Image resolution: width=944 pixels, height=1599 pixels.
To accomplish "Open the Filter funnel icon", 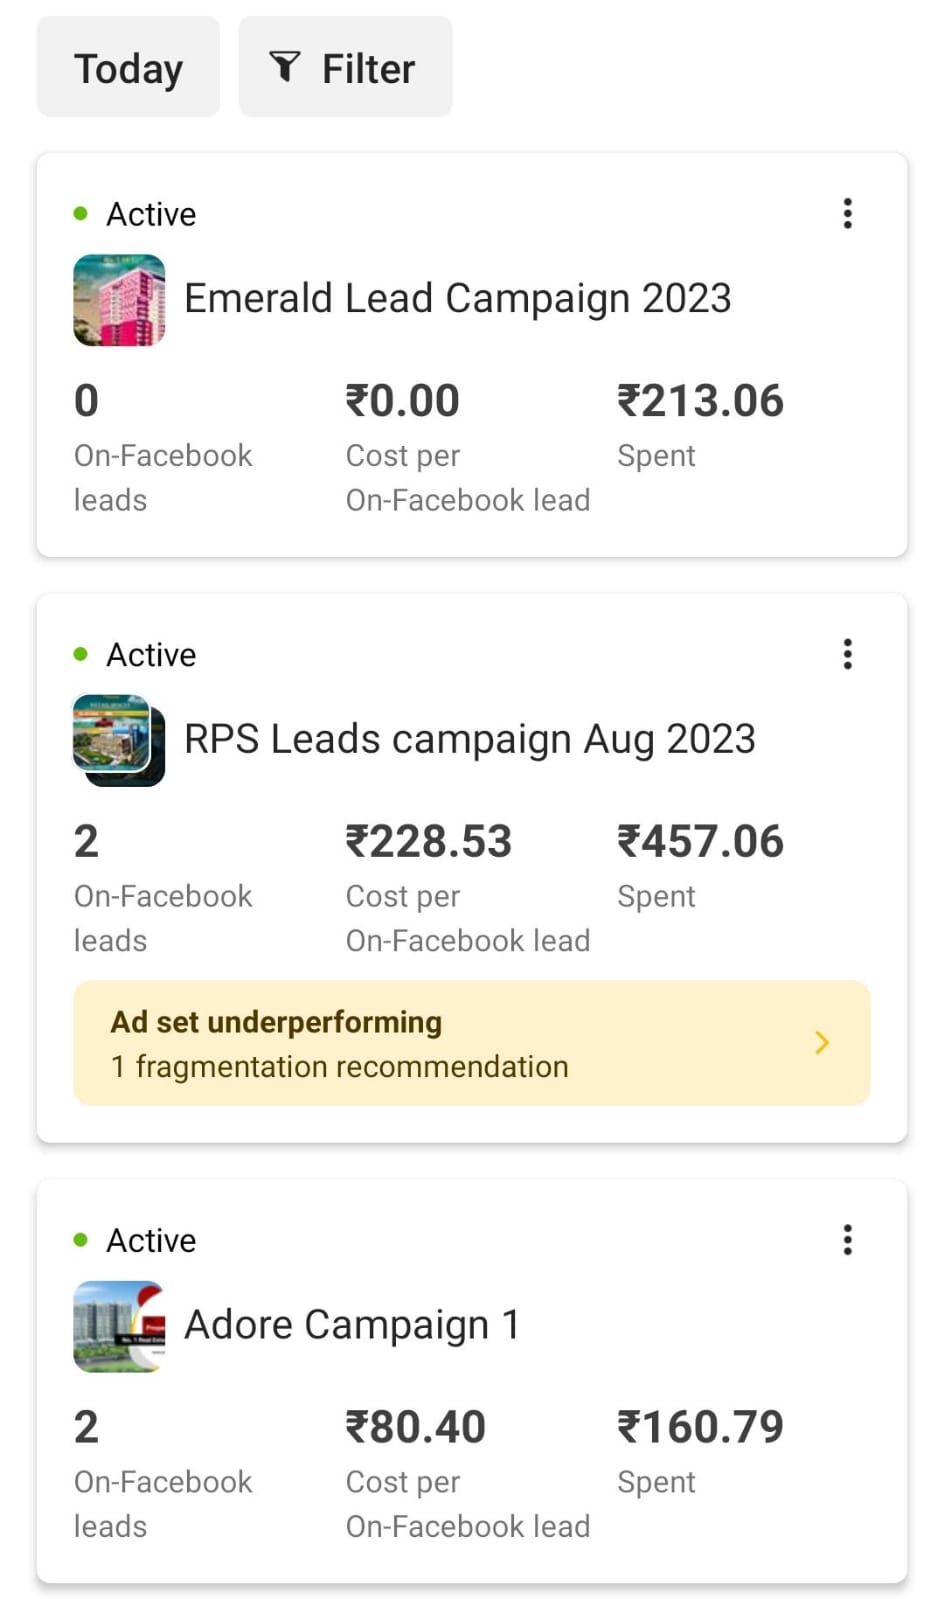I will click(286, 67).
